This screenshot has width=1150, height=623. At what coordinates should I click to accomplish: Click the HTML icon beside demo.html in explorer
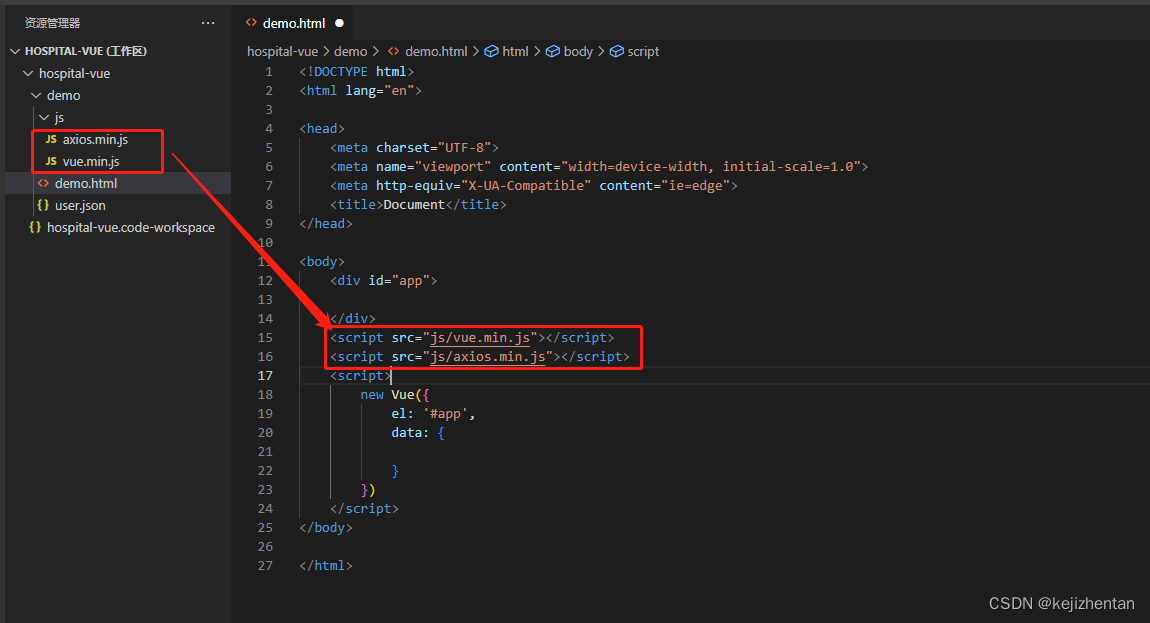coord(43,183)
